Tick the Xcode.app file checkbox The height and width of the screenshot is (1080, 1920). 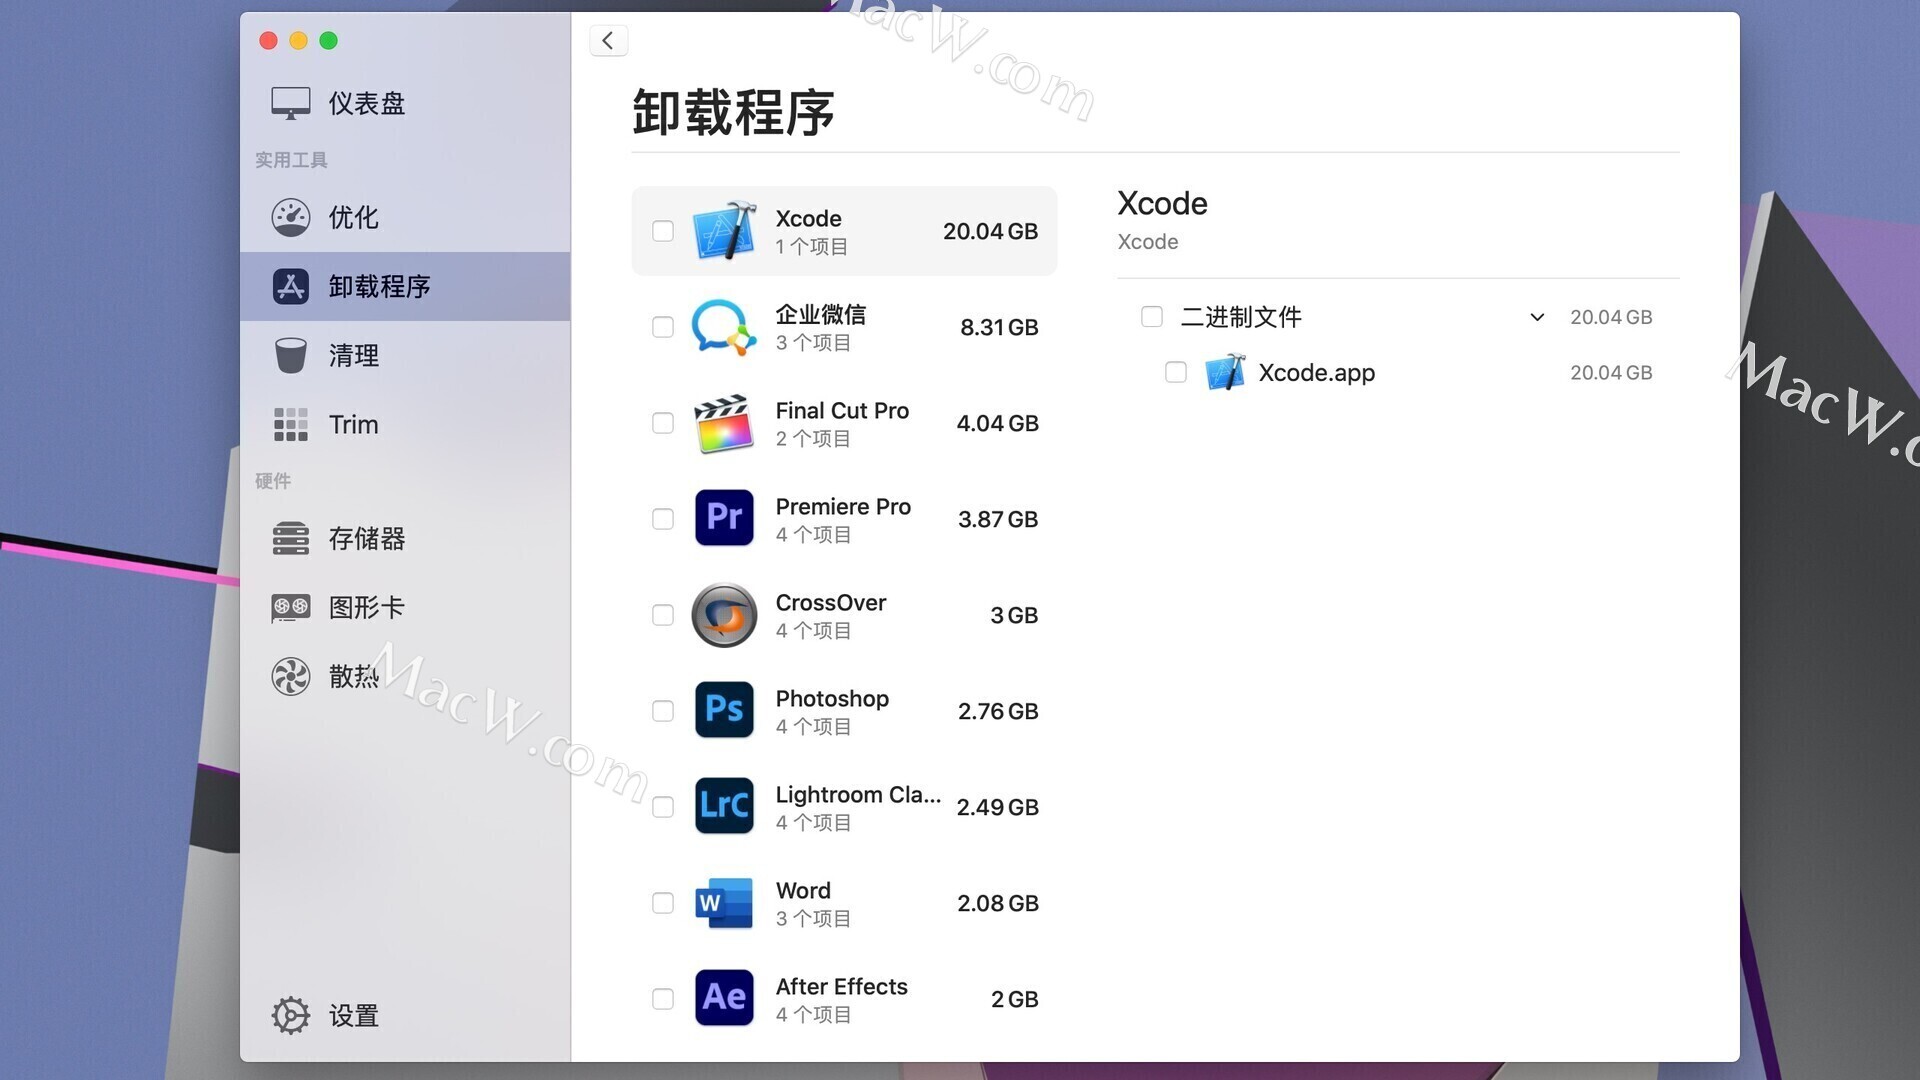1176,373
